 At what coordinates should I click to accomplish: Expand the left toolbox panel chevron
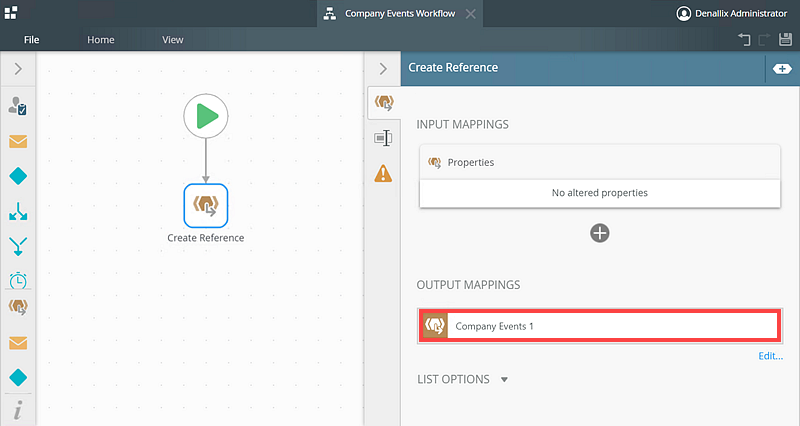(18, 68)
